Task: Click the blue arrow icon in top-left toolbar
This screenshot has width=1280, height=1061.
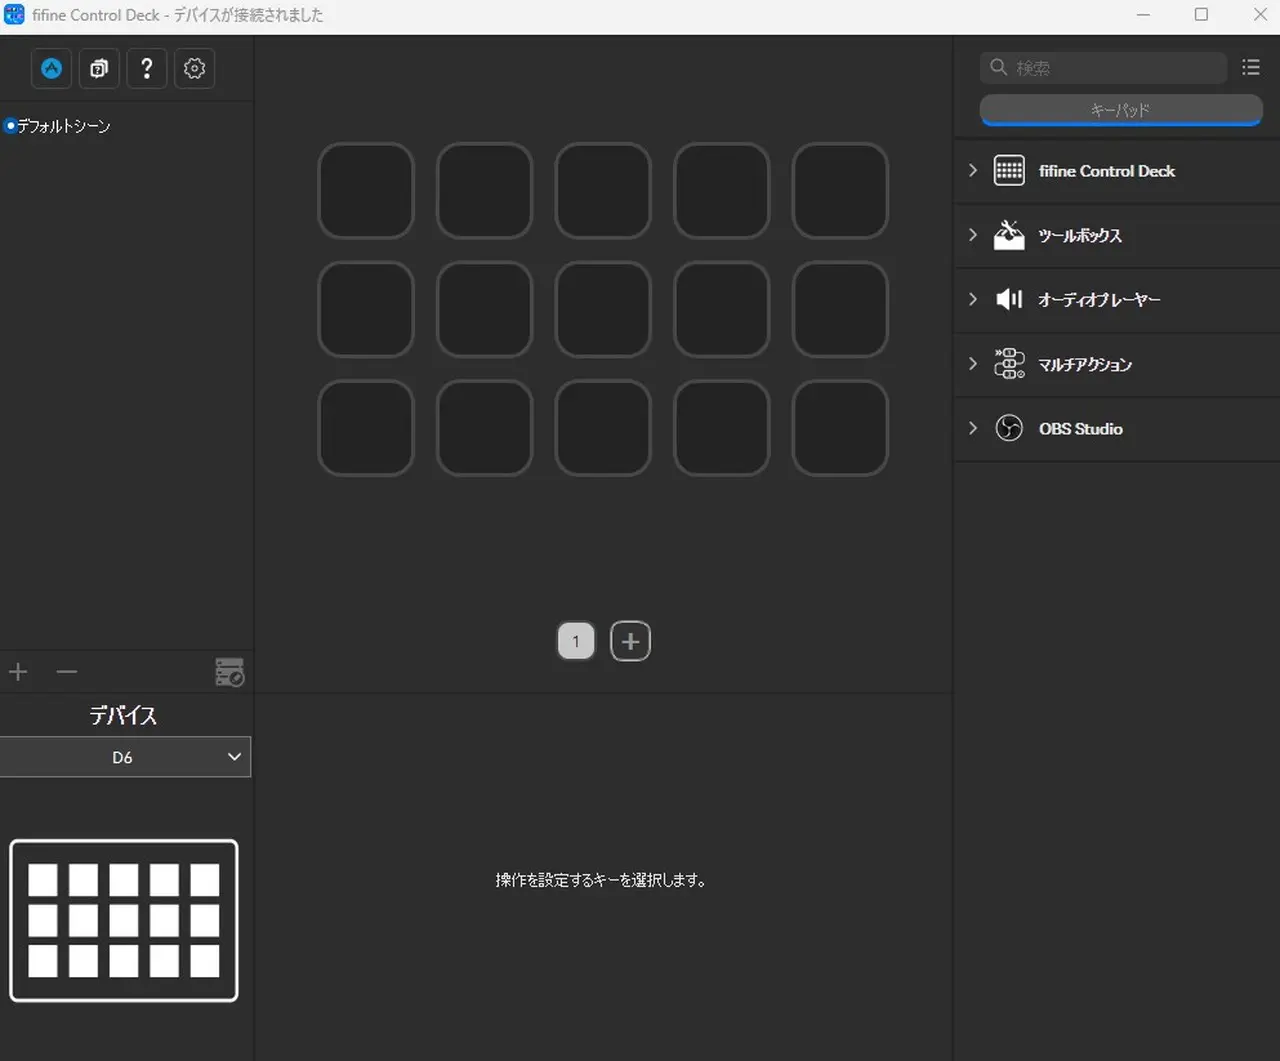Action: (51, 68)
